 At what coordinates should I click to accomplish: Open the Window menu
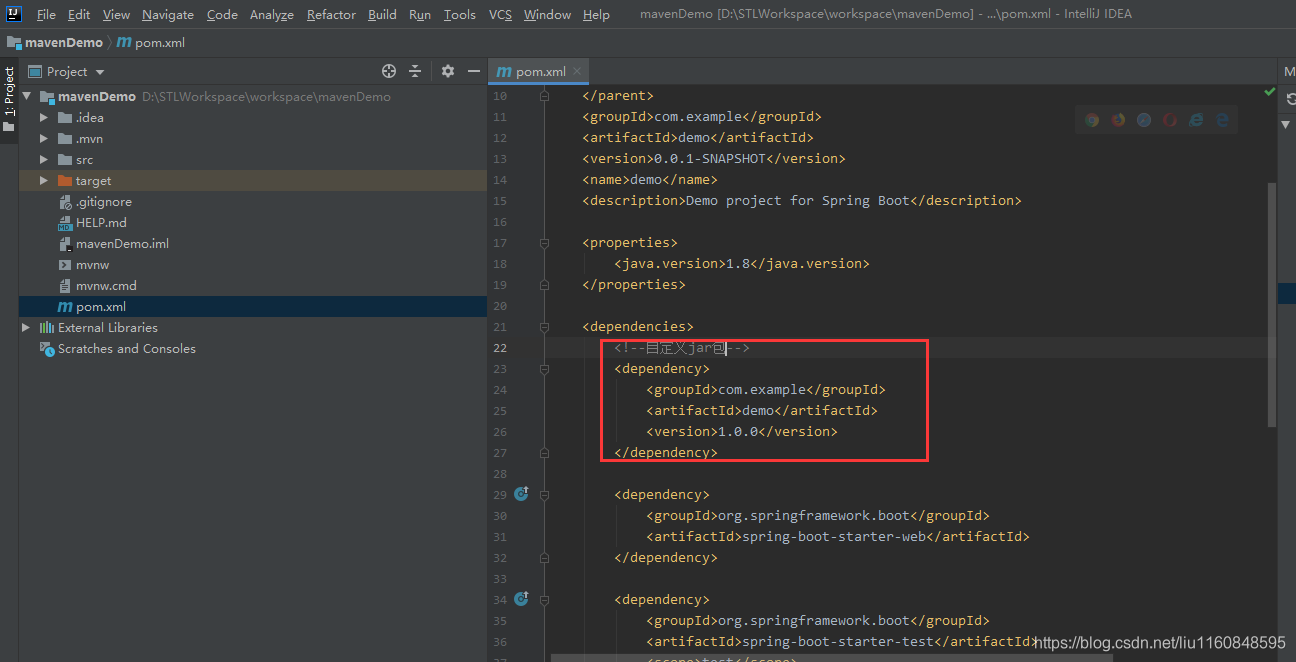[x=547, y=14]
